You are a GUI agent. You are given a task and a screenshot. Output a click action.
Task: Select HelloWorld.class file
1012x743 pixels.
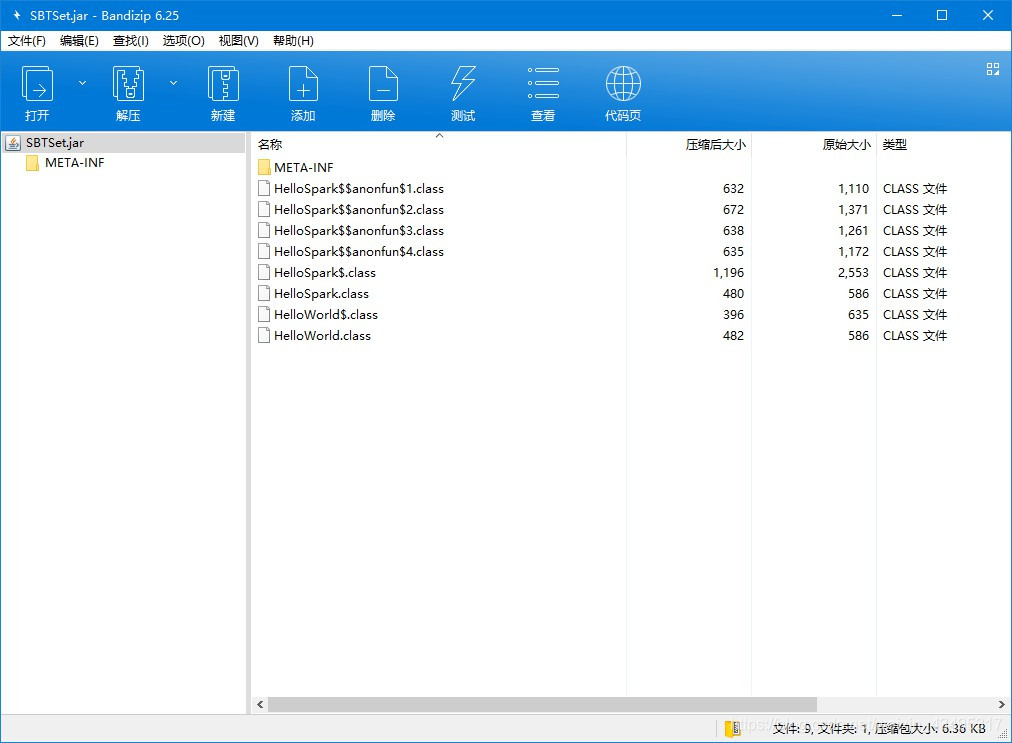[322, 336]
